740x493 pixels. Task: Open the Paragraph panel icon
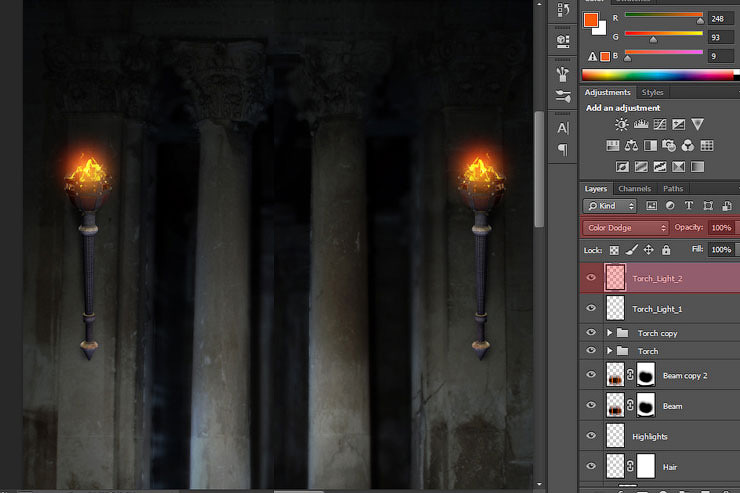563,150
